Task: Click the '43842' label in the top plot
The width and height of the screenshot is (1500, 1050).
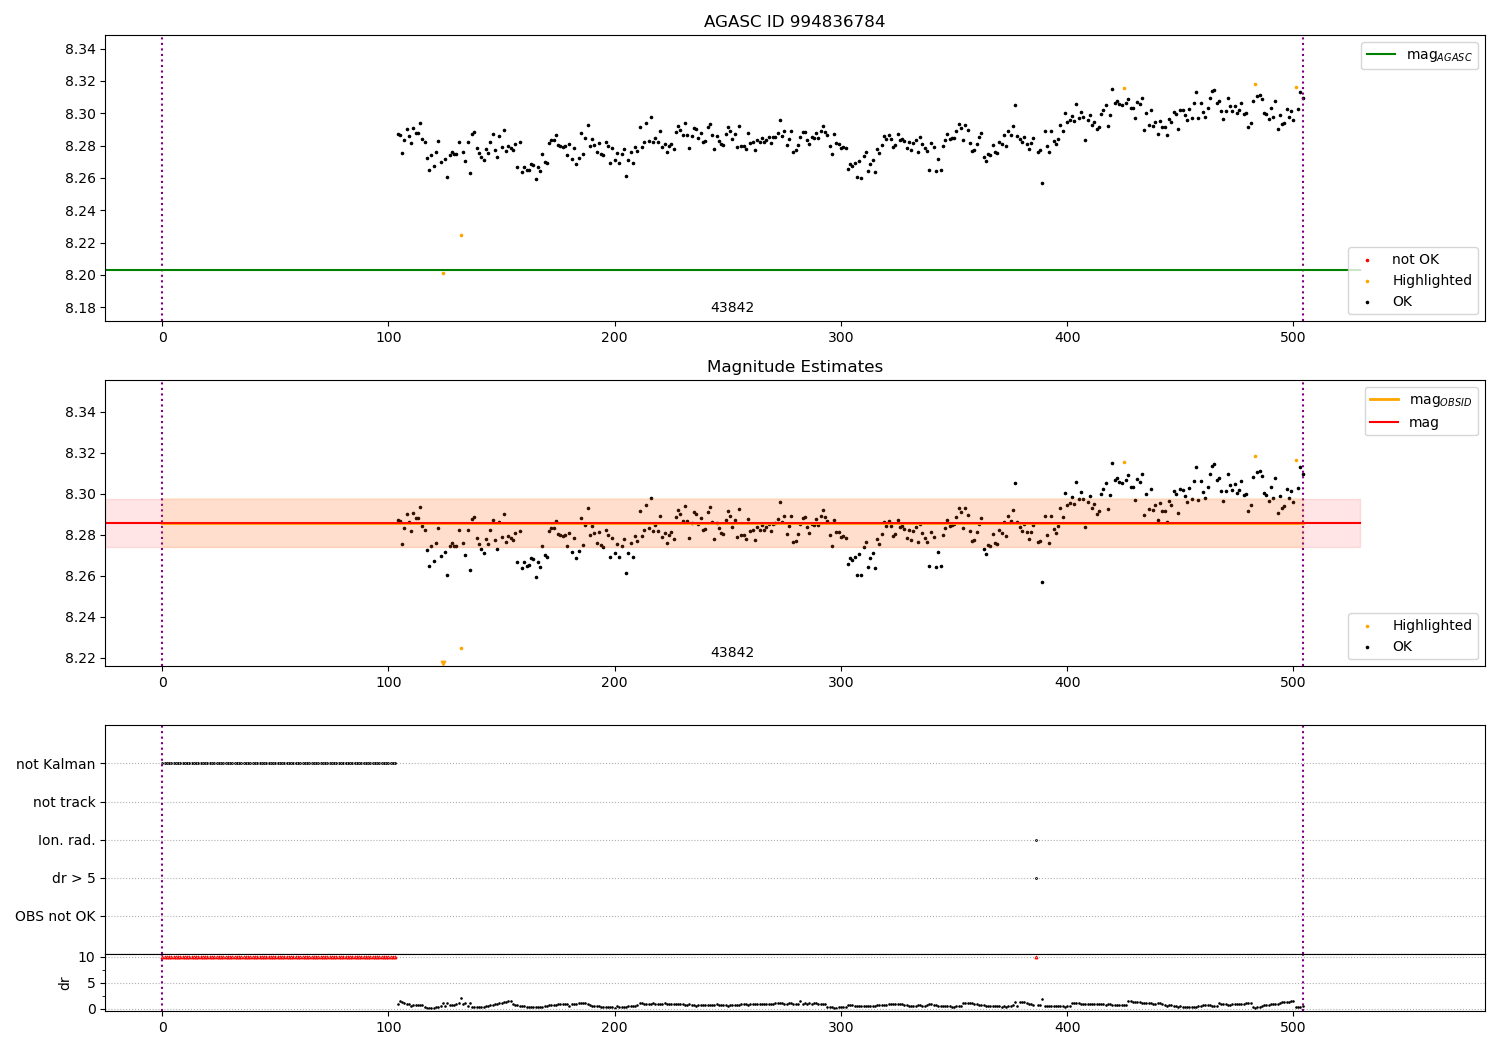Action: coord(732,308)
